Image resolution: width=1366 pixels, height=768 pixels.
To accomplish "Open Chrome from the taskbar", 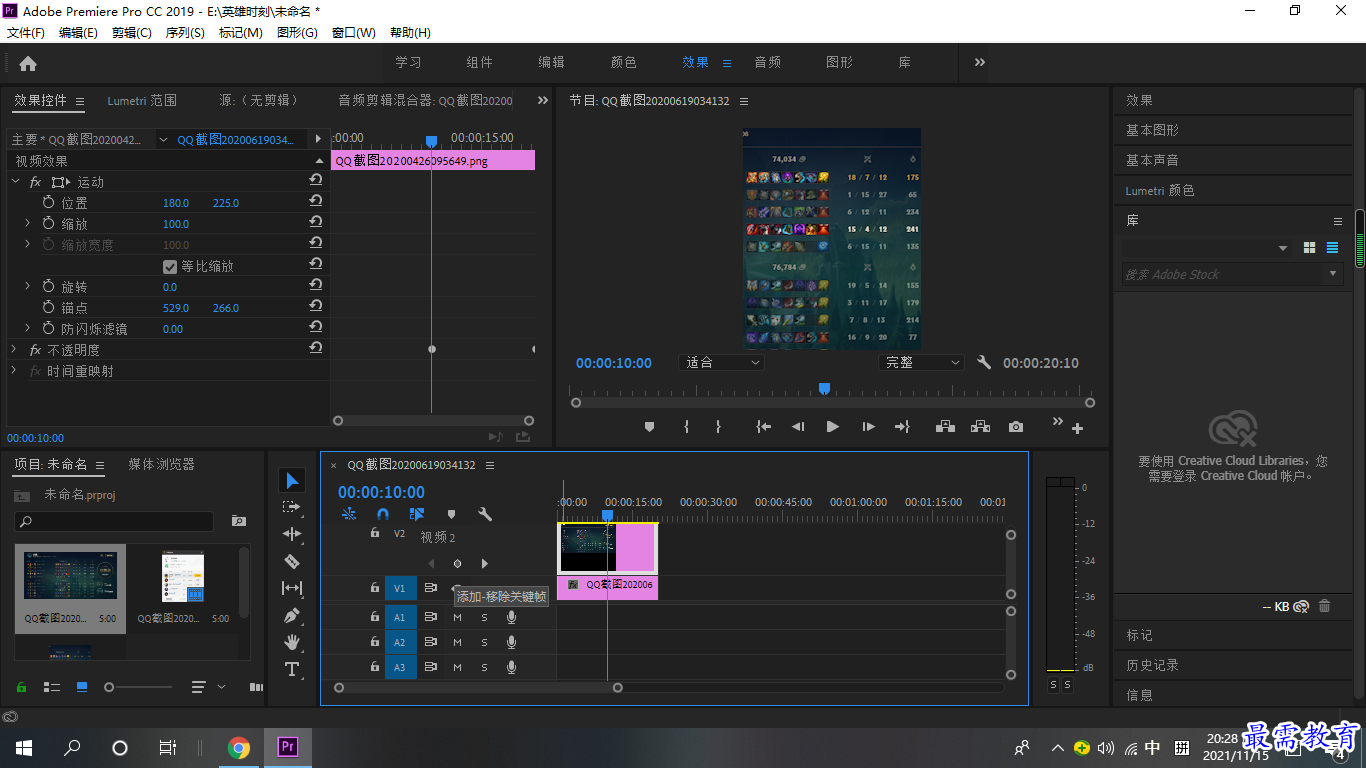I will [238, 748].
